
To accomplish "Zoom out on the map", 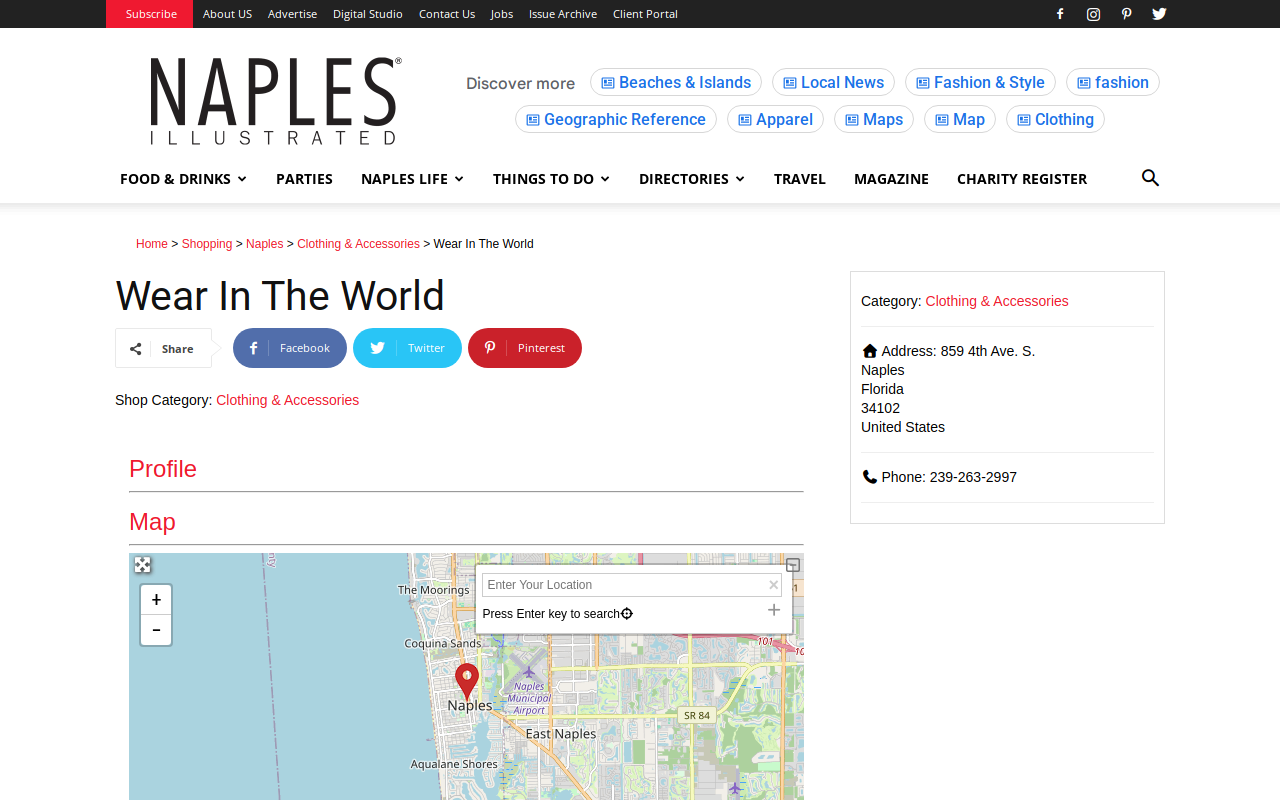I will point(156,630).
